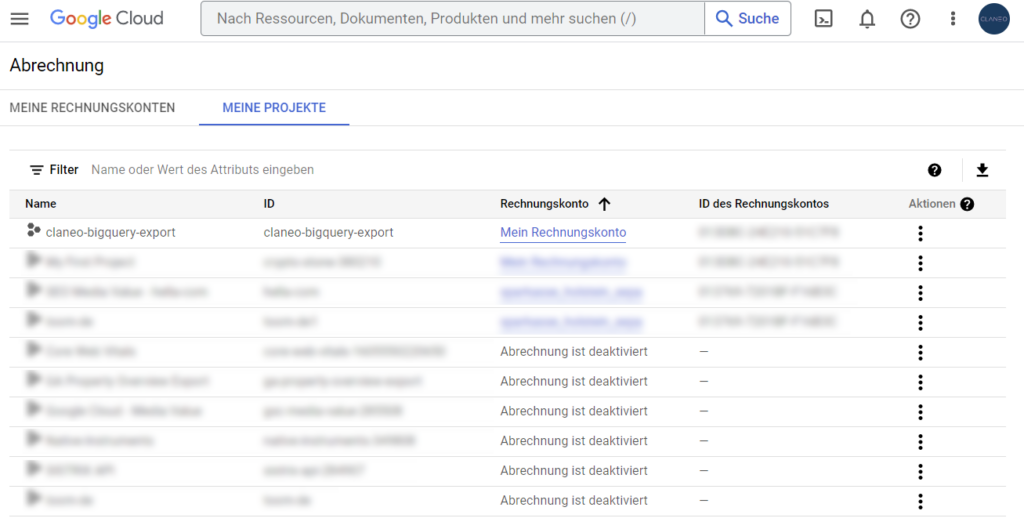Switch to the Meine Rechnungskonten tab
1024x529 pixels.
click(92, 108)
